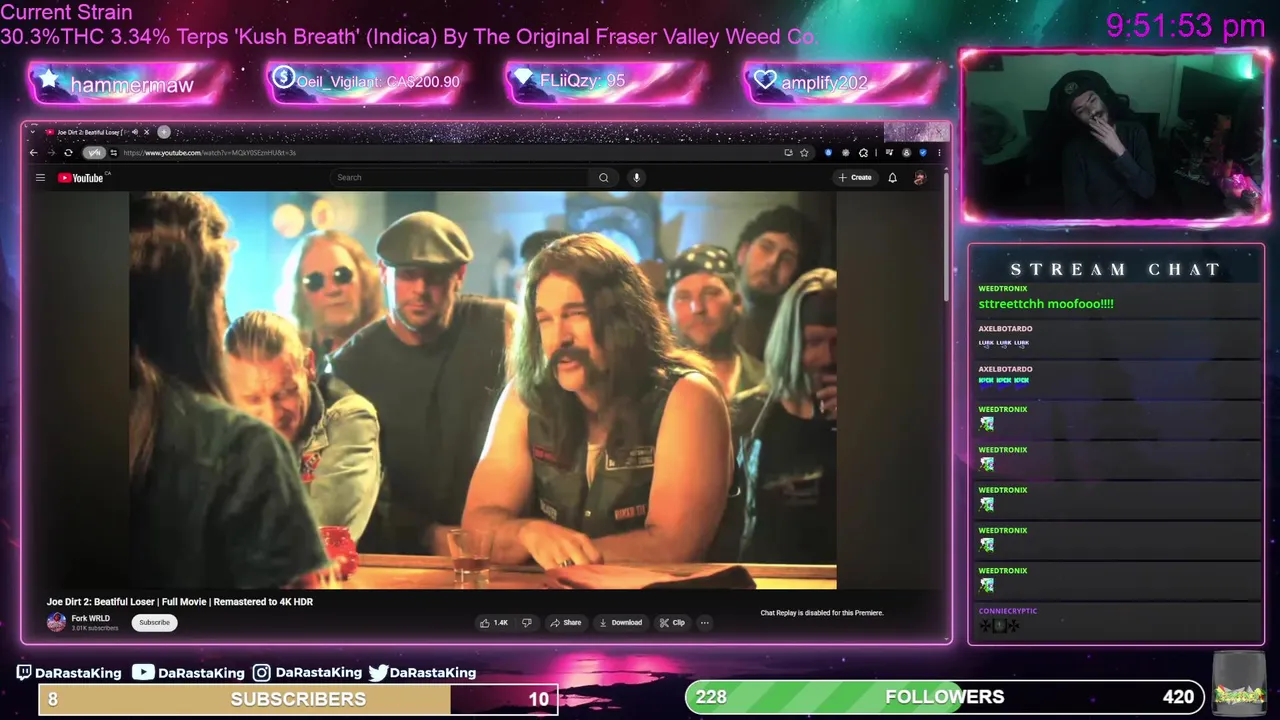Open browser three-dot menu
The width and height of the screenshot is (1280, 720).
[x=938, y=153]
